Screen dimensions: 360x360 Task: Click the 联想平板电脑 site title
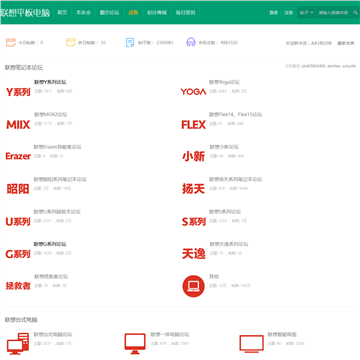coord(25,13)
